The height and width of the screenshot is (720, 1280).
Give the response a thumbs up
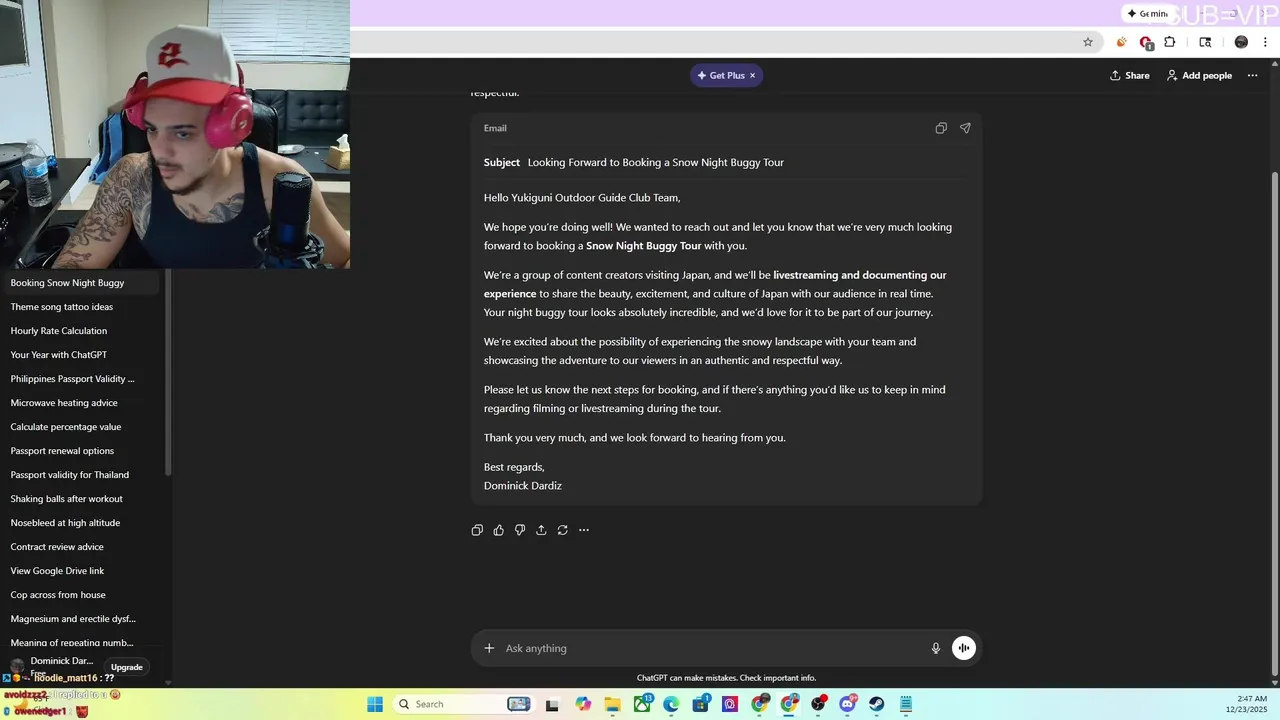[499, 530]
